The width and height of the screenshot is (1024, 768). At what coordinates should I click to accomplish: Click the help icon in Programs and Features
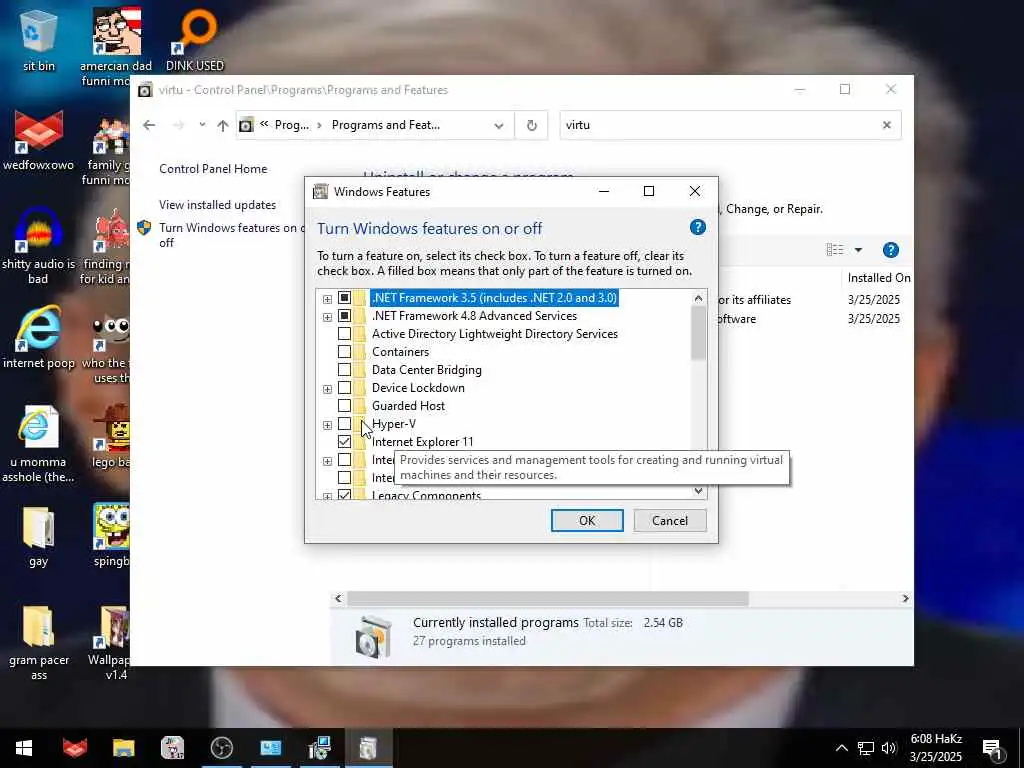click(x=891, y=250)
